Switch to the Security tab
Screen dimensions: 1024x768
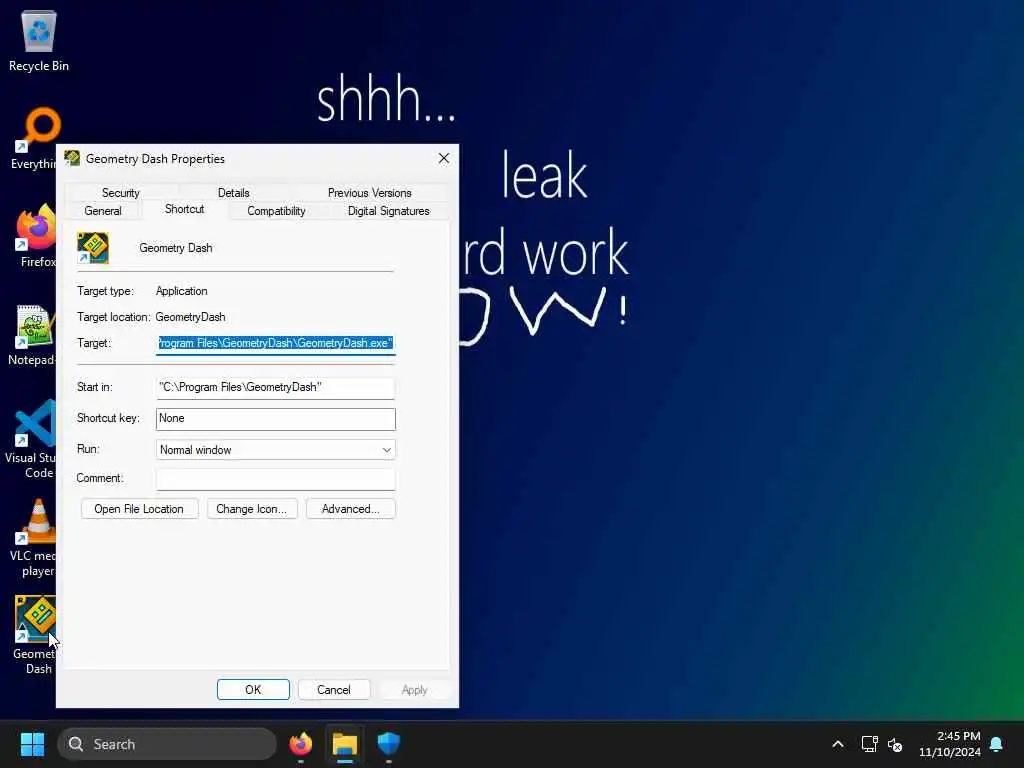click(x=121, y=193)
